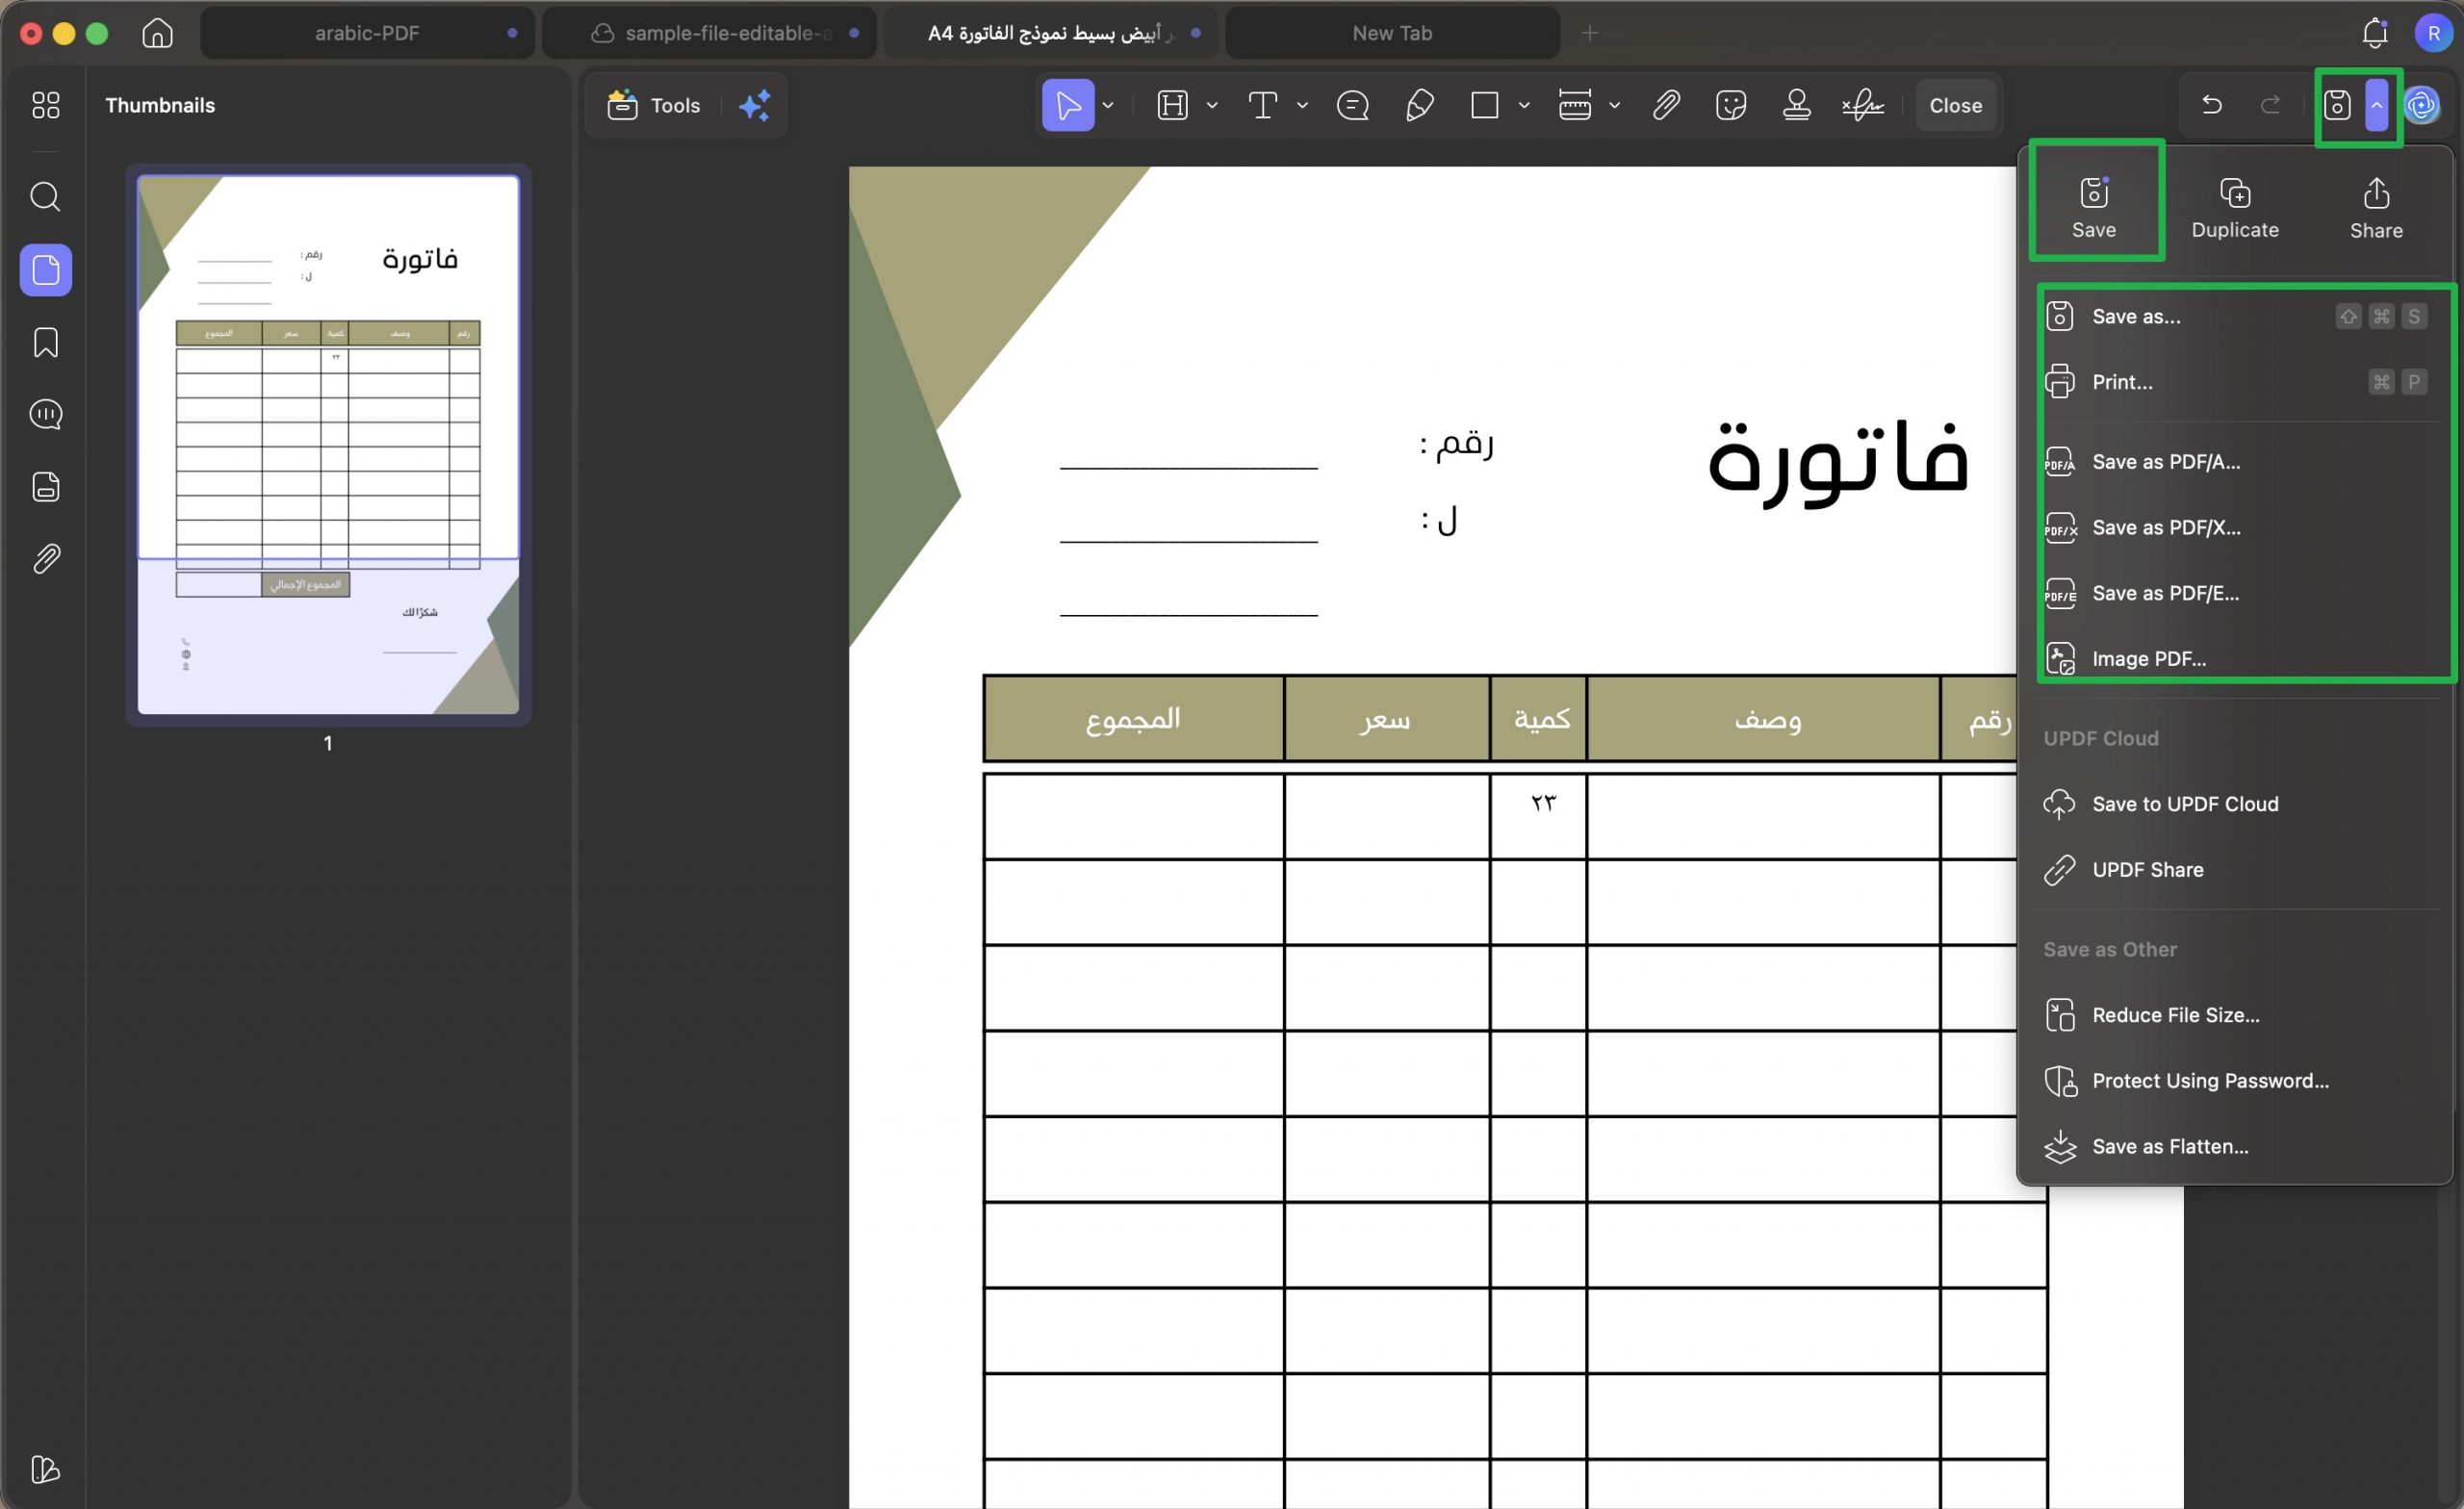This screenshot has width=2464, height=1509.
Task: Select Save to UPDF Cloud
Action: point(2236,804)
